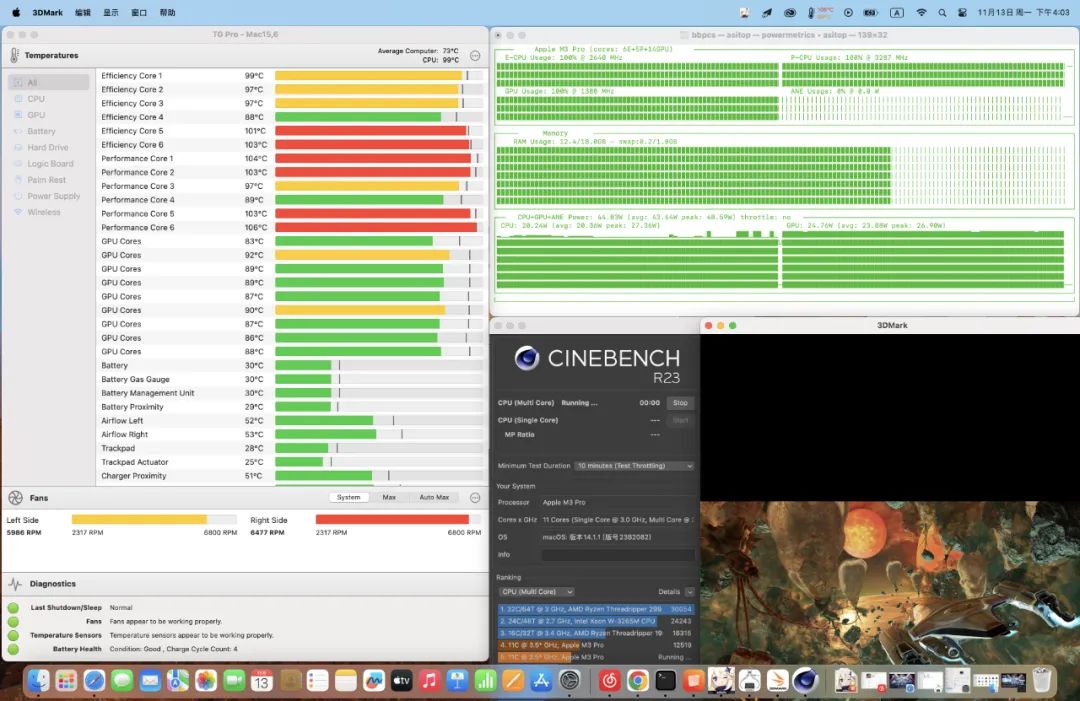Click the Cinebench Info text field

point(617,555)
